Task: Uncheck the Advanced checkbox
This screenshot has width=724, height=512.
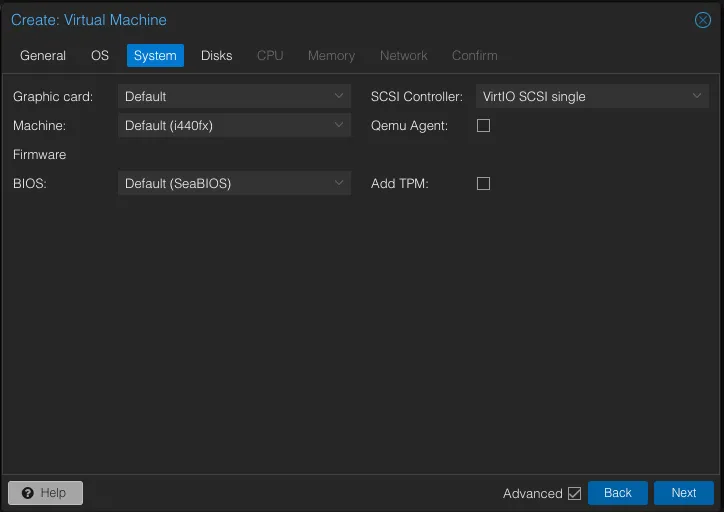Action: (574, 493)
